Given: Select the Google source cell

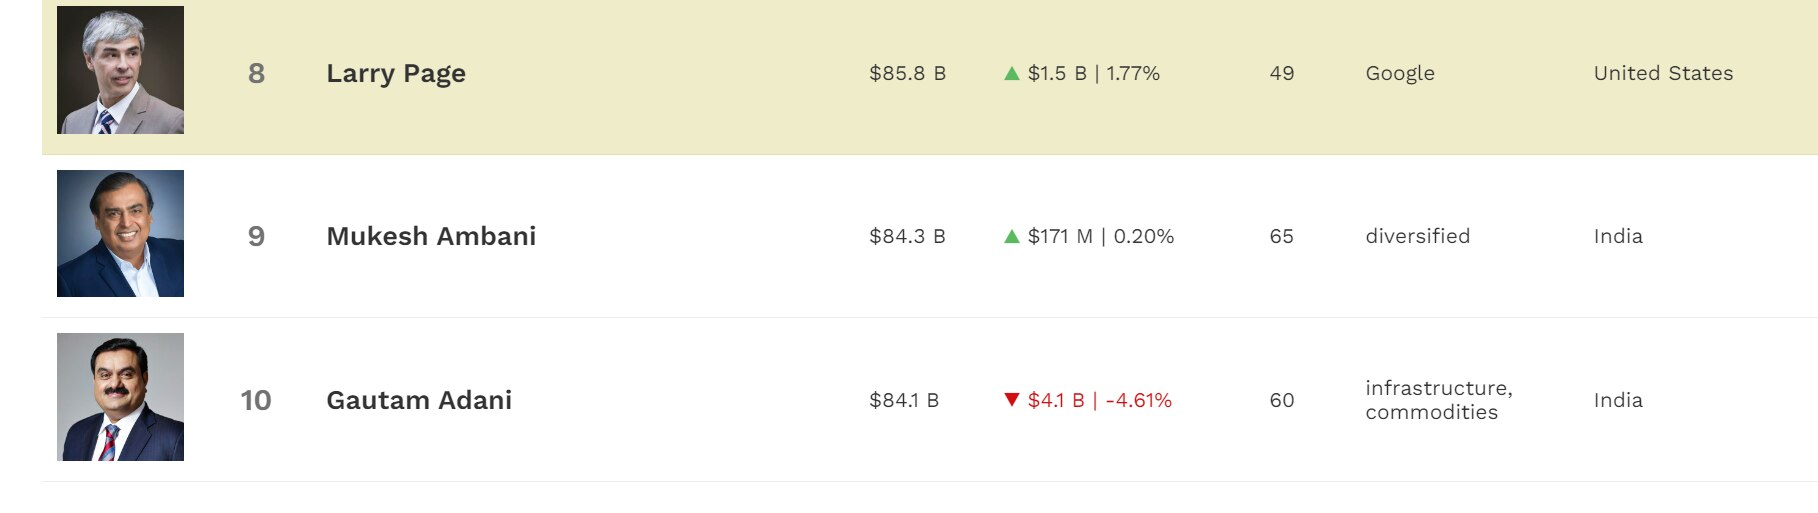Looking at the screenshot, I should click(1400, 73).
